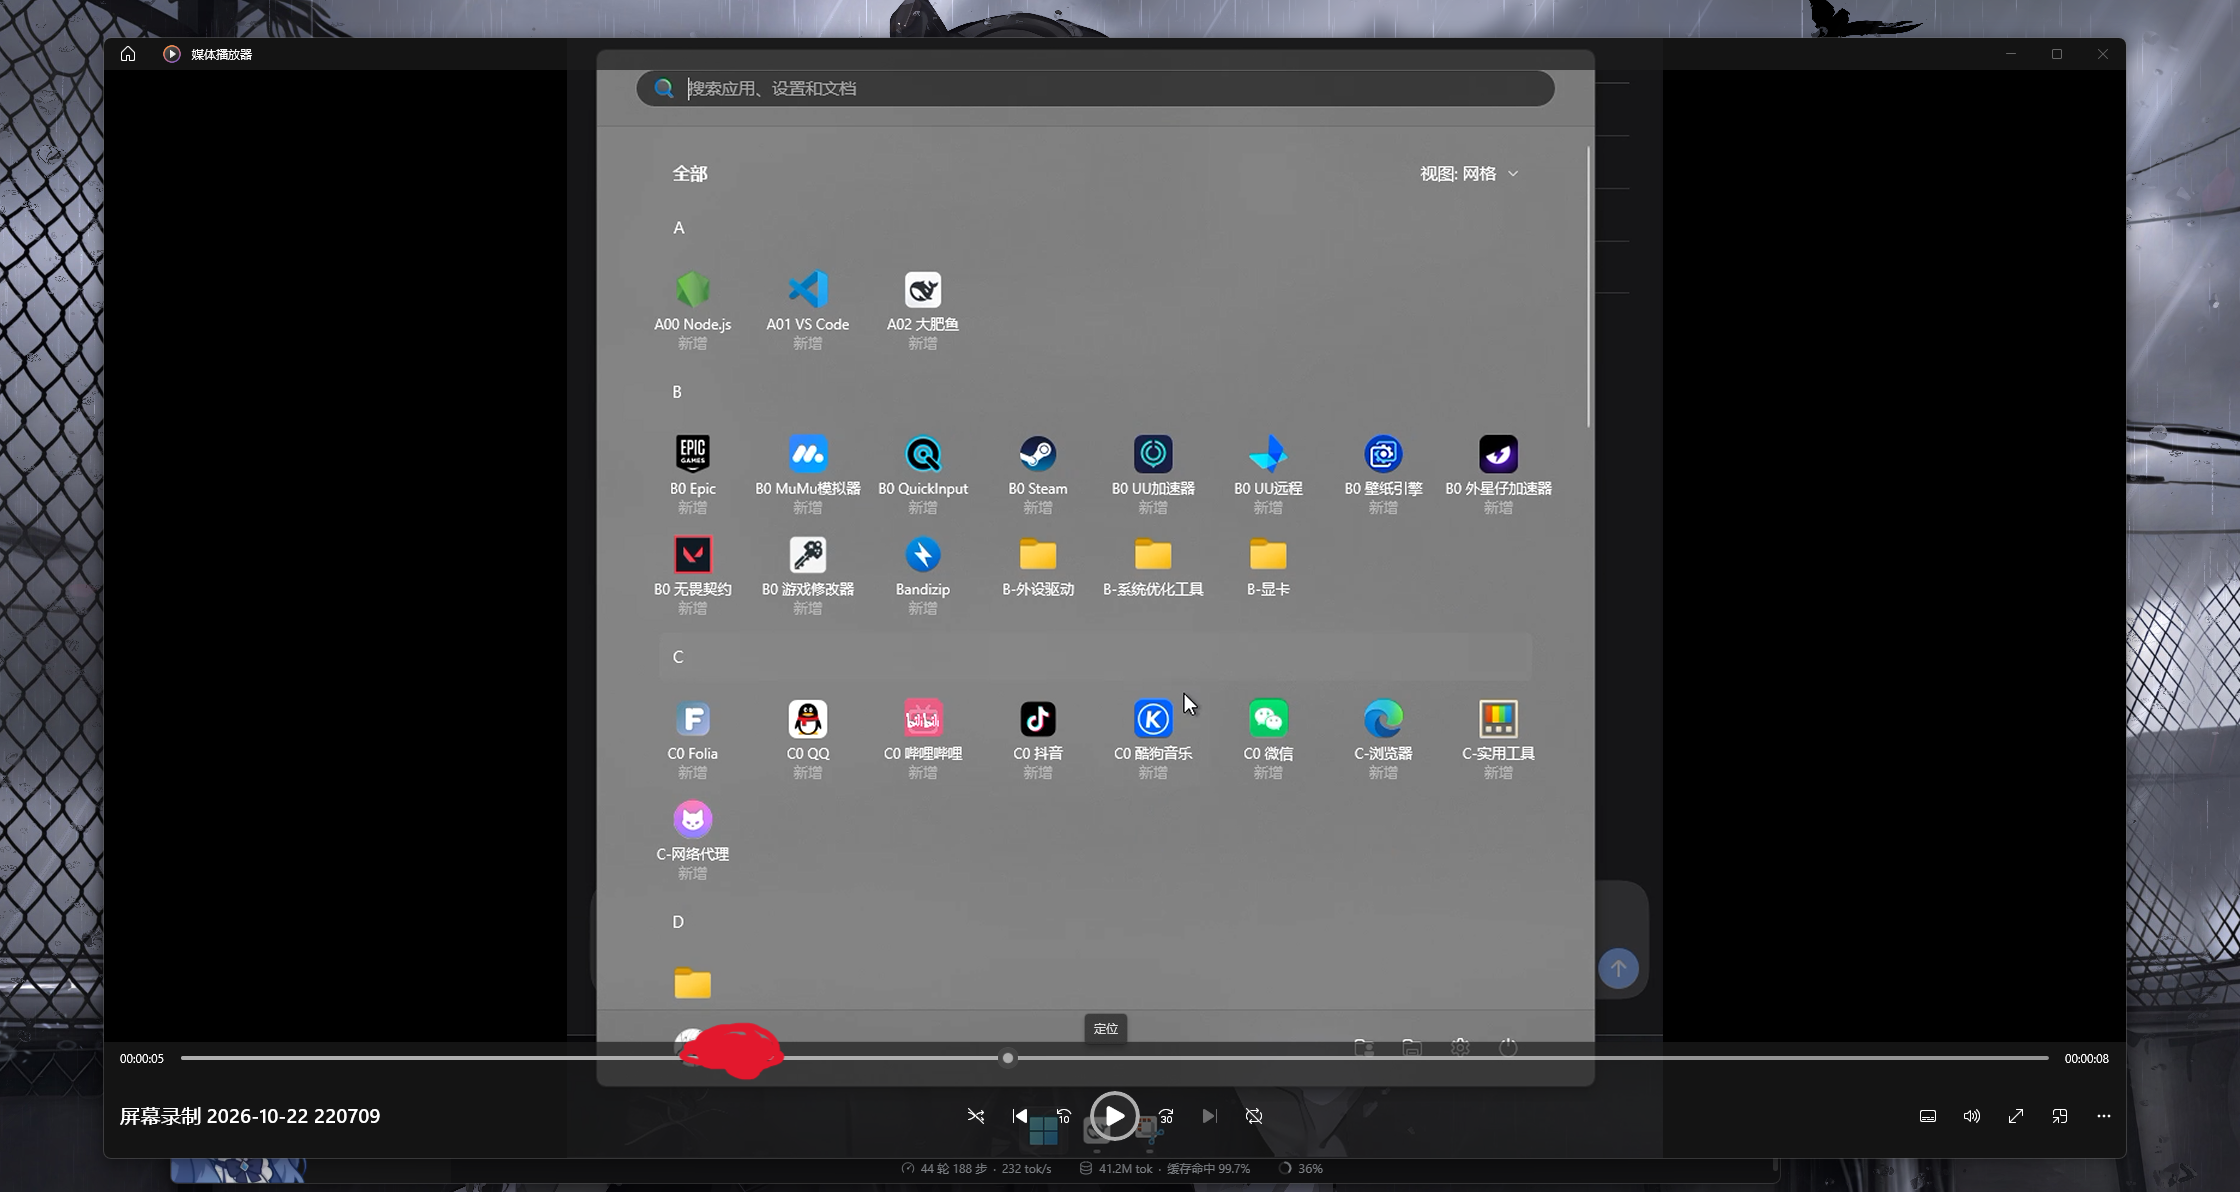This screenshot has width=2240, height=1192.
Task: Skip forward 30 seconds
Action: pyautogui.click(x=1166, y=1116)
